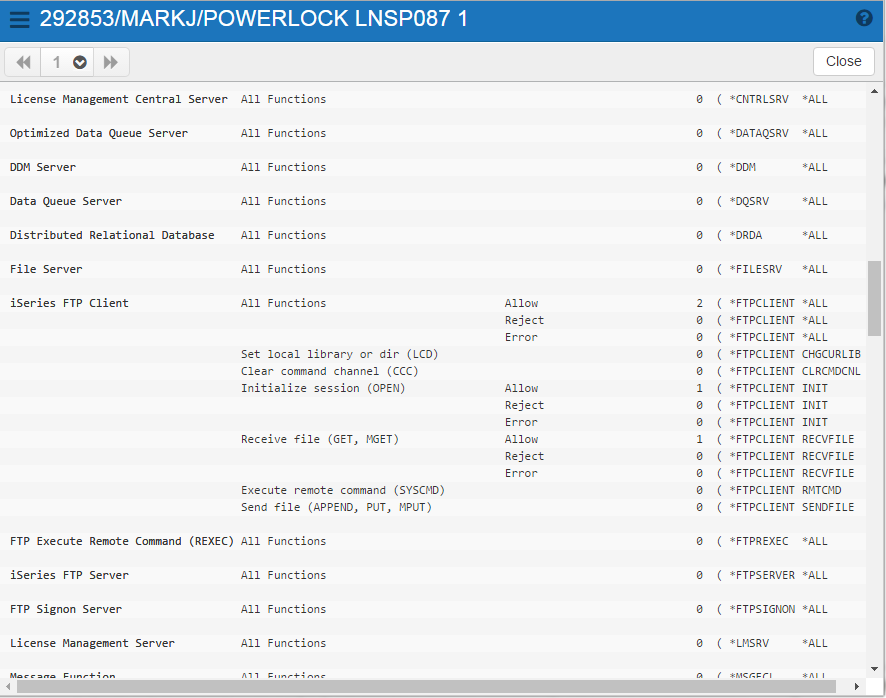Go to previous page with rewind arrows
Viewport: 886px width, 698px height.
click(23, 62)
